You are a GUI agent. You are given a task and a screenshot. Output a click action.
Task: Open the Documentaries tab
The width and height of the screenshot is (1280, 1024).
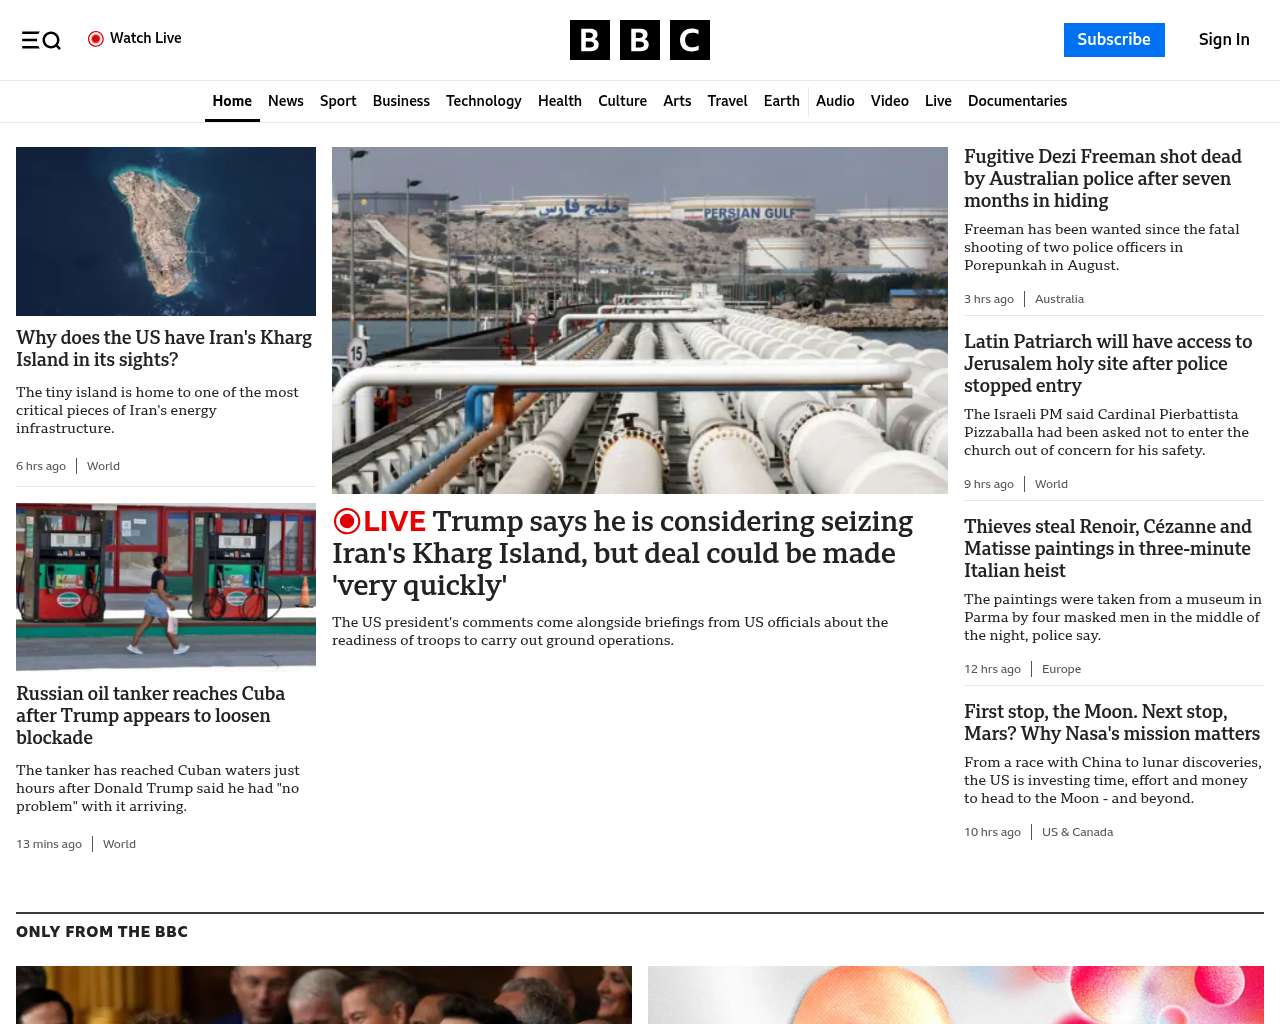(1017, 101)
